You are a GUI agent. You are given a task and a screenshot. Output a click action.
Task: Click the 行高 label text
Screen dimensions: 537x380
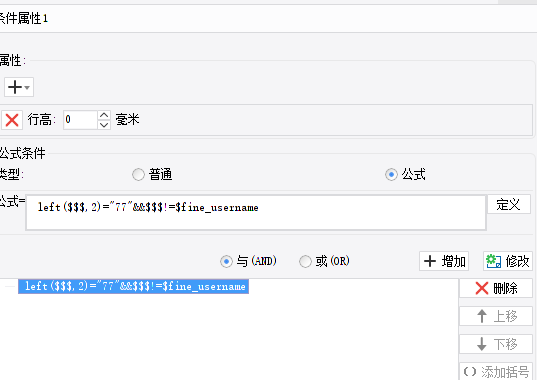point(41,120)
